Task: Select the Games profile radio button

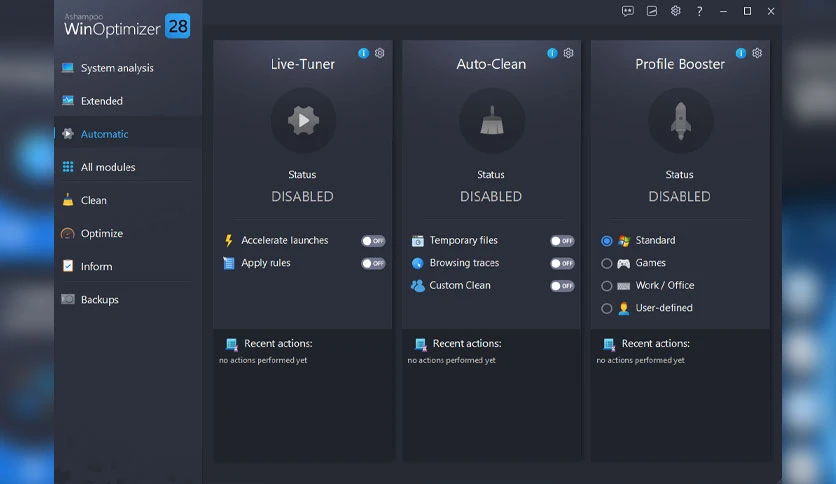Action: [x=606, y=263]
